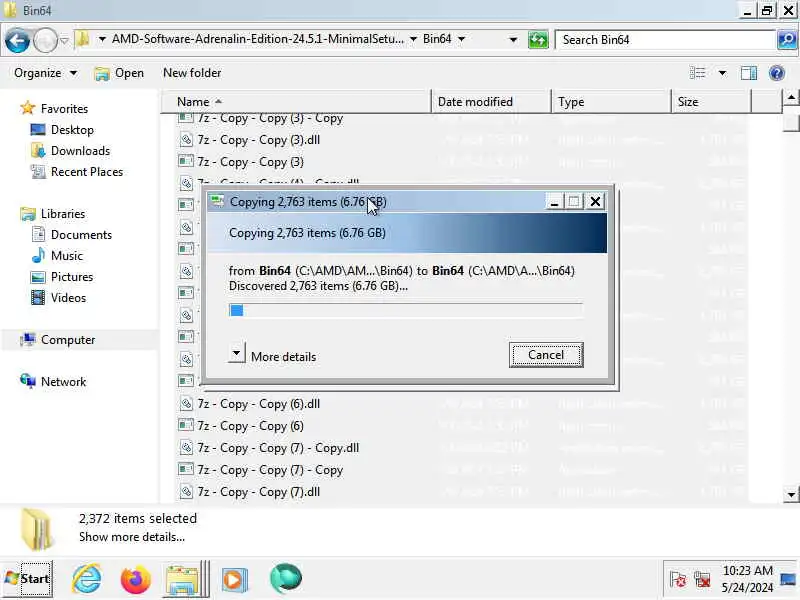
Task: Click the icon of 7z - Copy - Copy (7).dll
Action: click(186, 491)
